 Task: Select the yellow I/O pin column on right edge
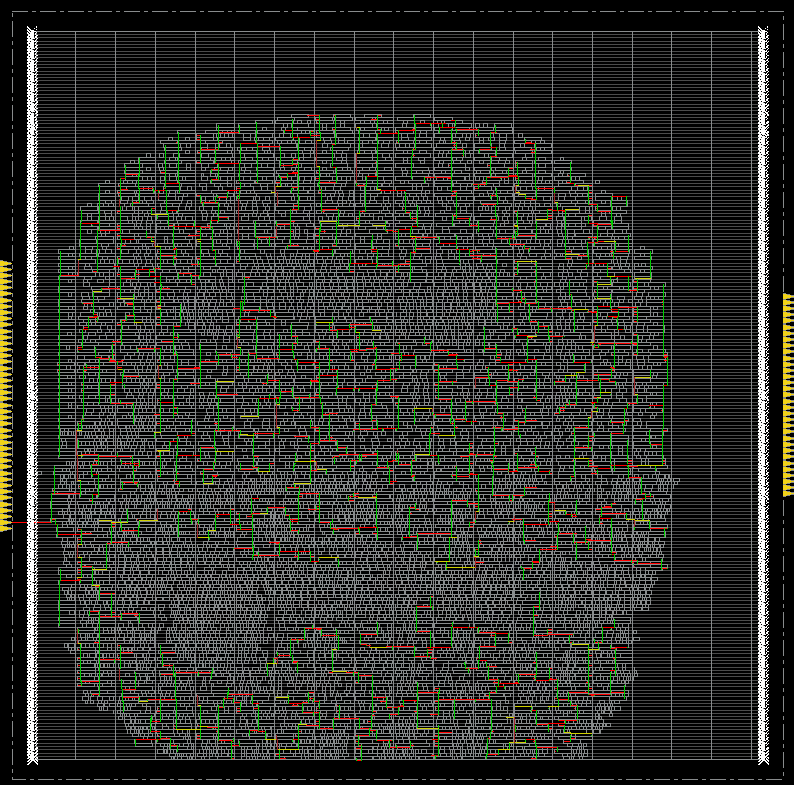coord(788,395)
